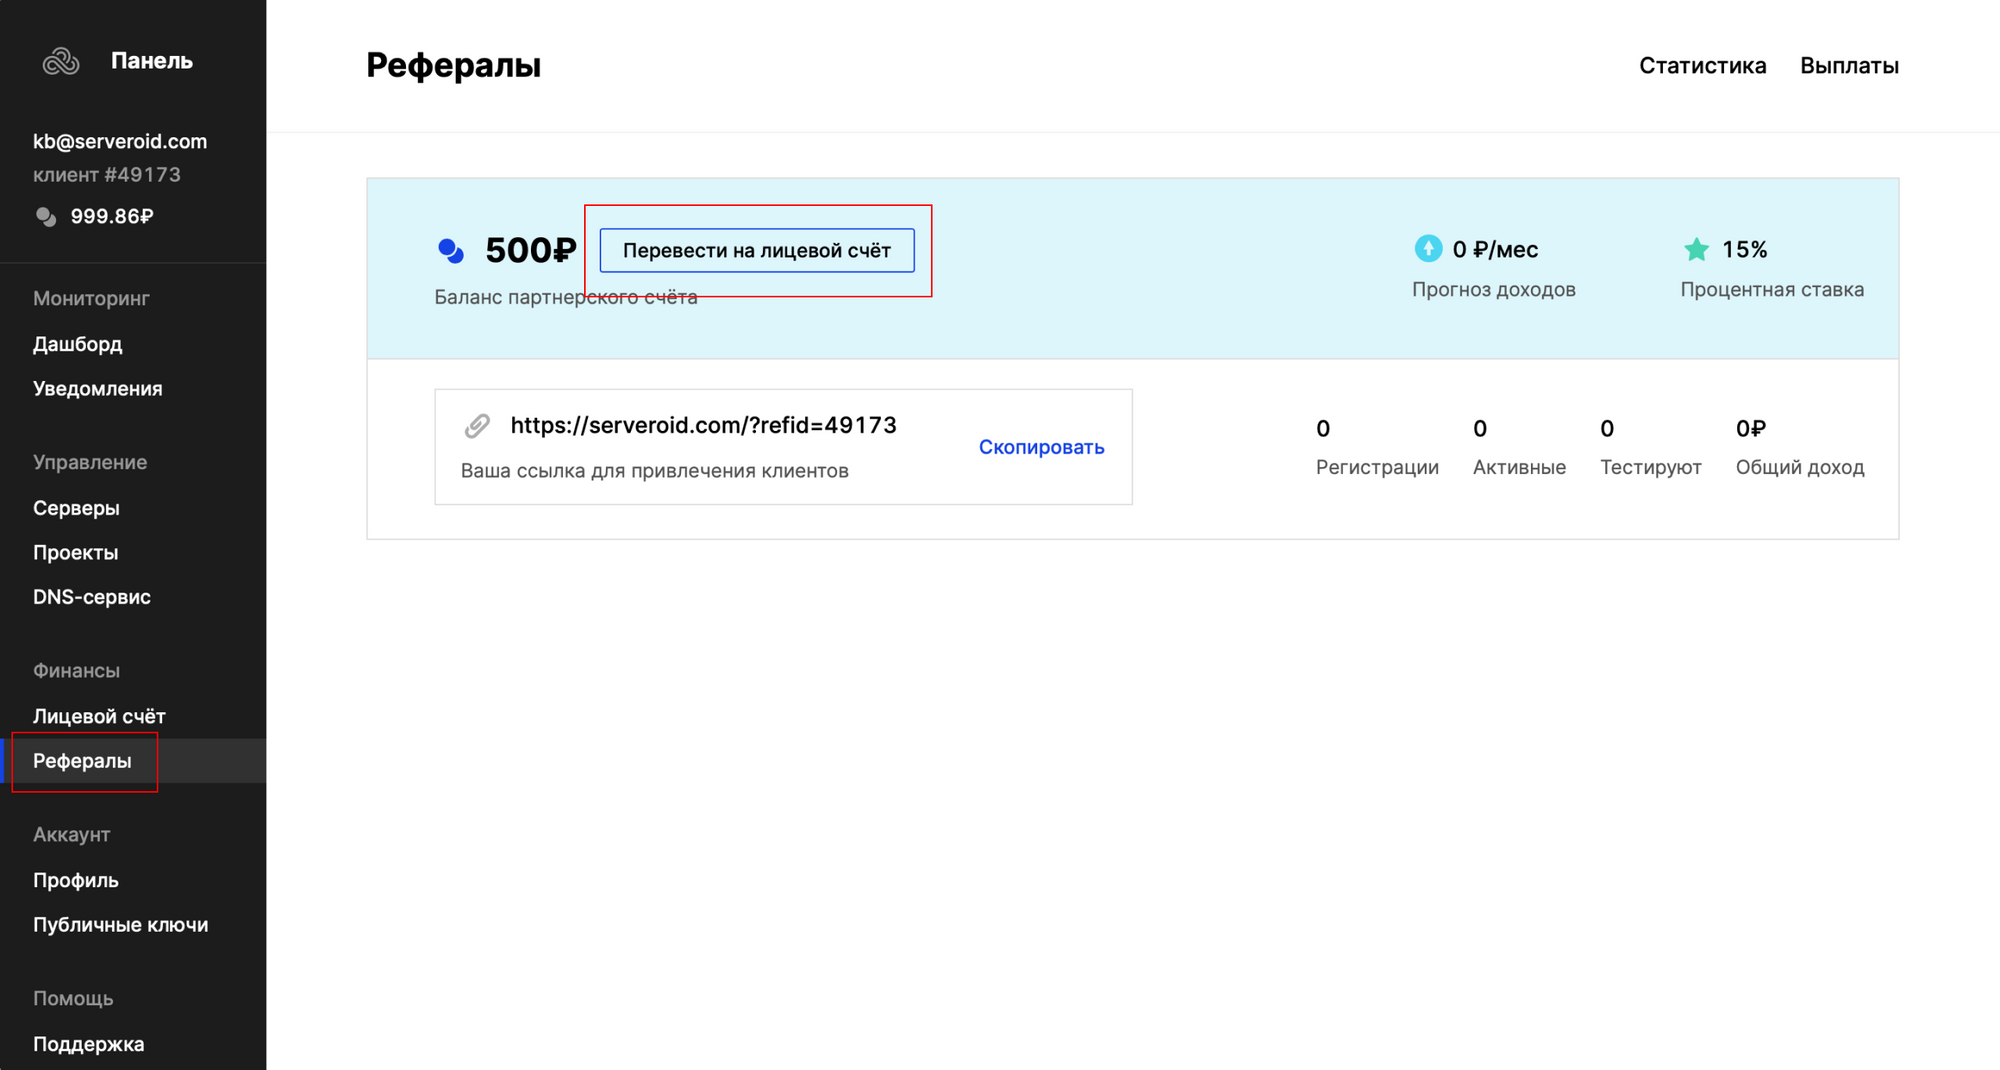Click the Помощь section header

pyautogui.click(x=73, y=998)
